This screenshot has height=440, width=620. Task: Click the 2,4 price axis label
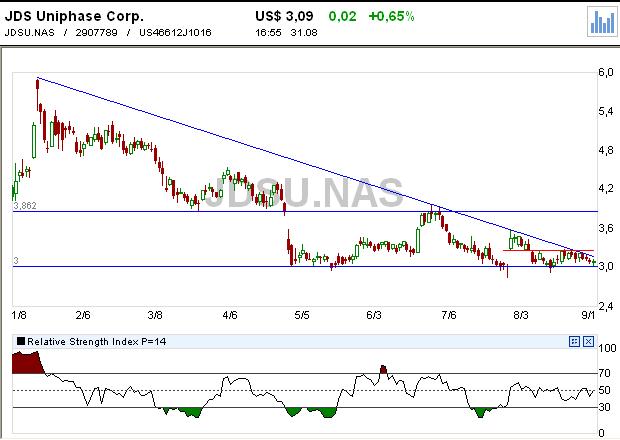[x=606, y=306]
